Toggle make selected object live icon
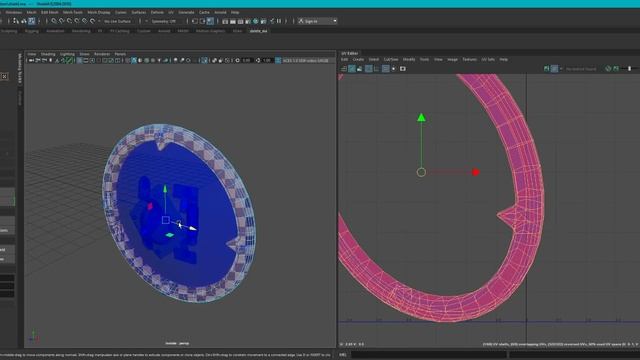The height and width of the screenshot is (360, 640). click(93, 21)
